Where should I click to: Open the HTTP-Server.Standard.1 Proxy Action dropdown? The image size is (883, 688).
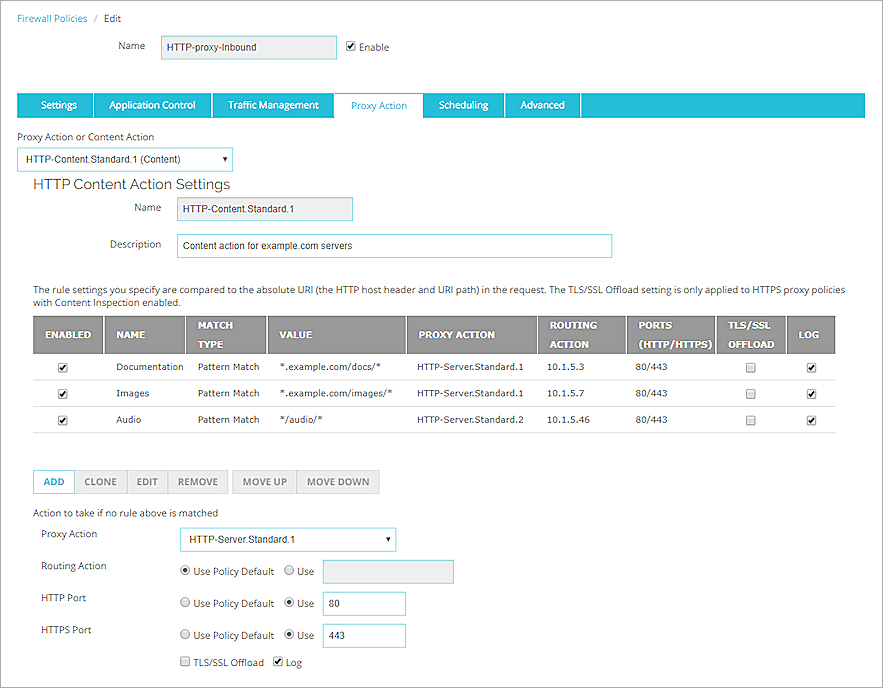tap(288, 539)
